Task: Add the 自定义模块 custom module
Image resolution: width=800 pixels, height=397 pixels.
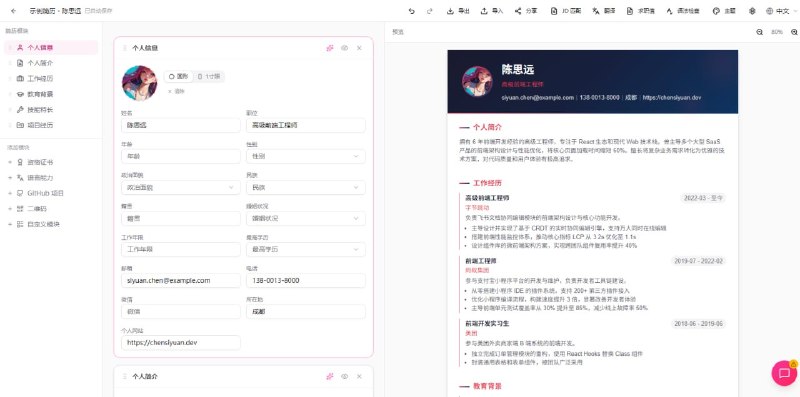Action: pyautogui.click(x=51, y=224)
